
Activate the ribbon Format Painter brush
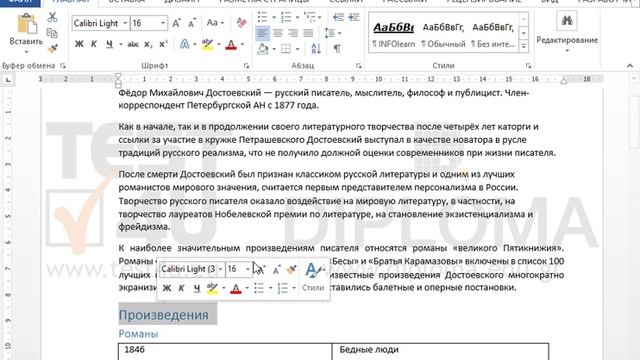52,49
